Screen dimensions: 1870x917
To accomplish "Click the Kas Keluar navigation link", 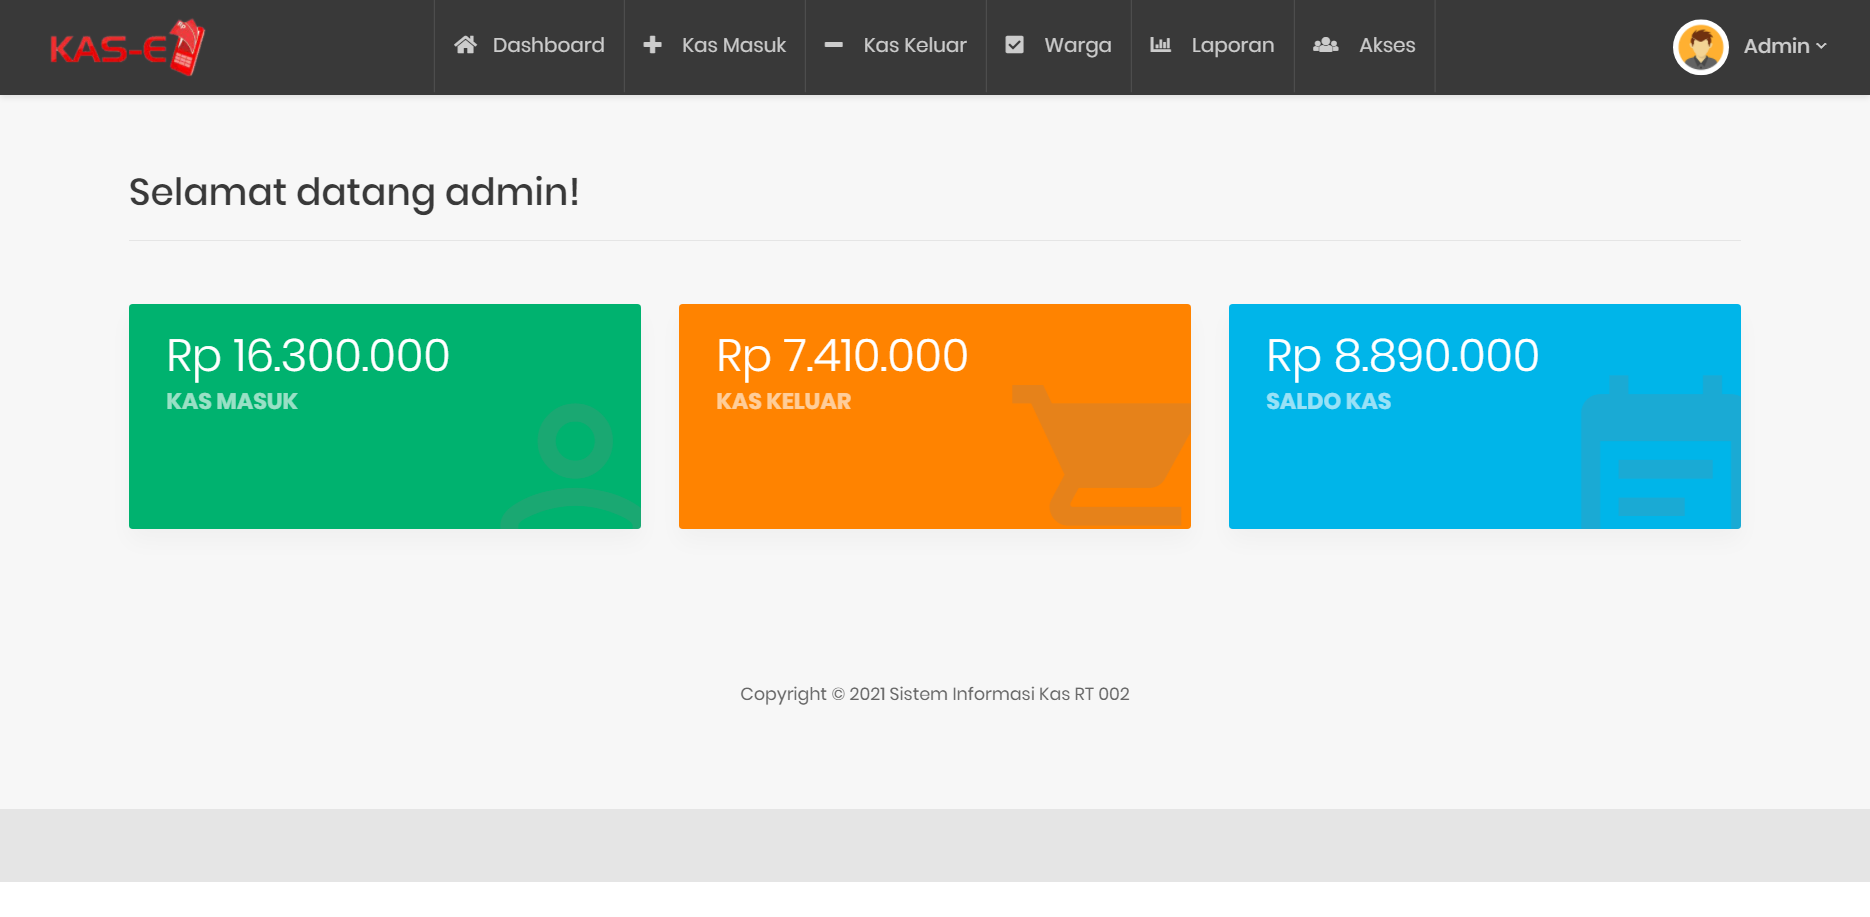I will (x=914, y=45).
